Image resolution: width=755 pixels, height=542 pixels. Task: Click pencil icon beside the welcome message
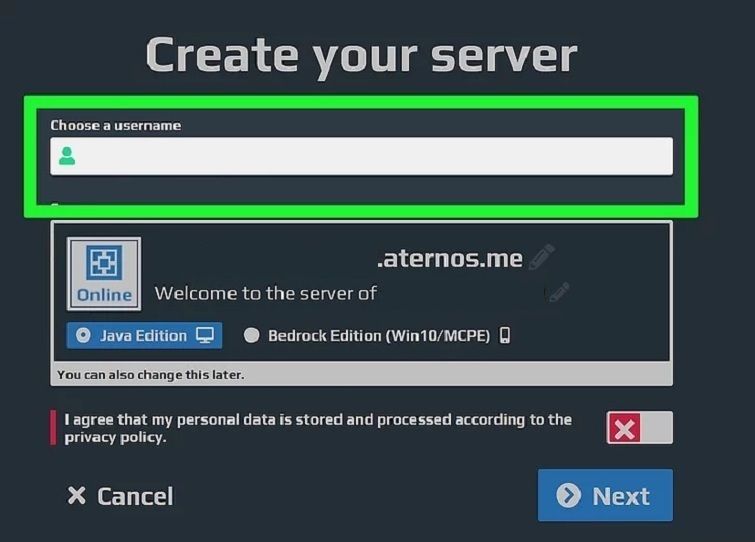pos(558,293)
